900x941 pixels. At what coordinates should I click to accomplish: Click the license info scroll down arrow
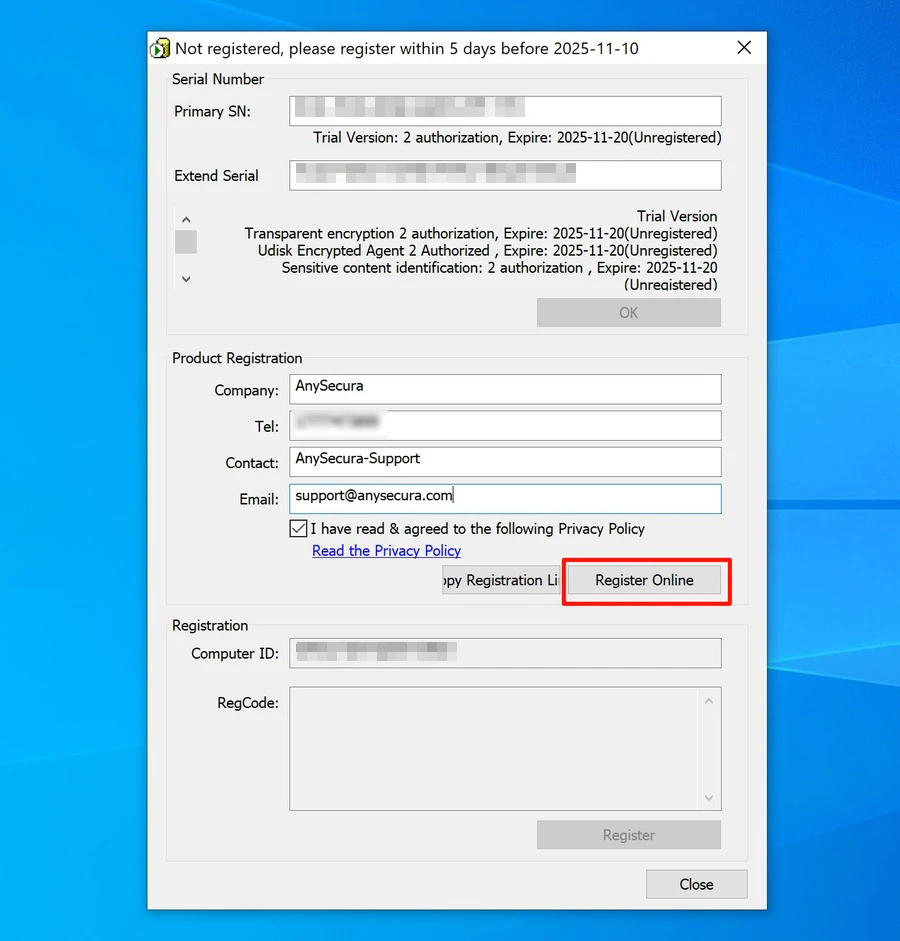[x=186, y=279]
